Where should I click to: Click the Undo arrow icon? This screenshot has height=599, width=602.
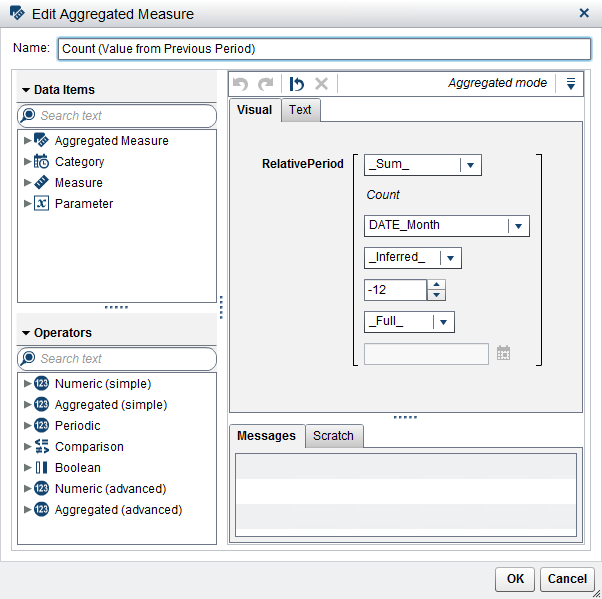pos(240,85)
